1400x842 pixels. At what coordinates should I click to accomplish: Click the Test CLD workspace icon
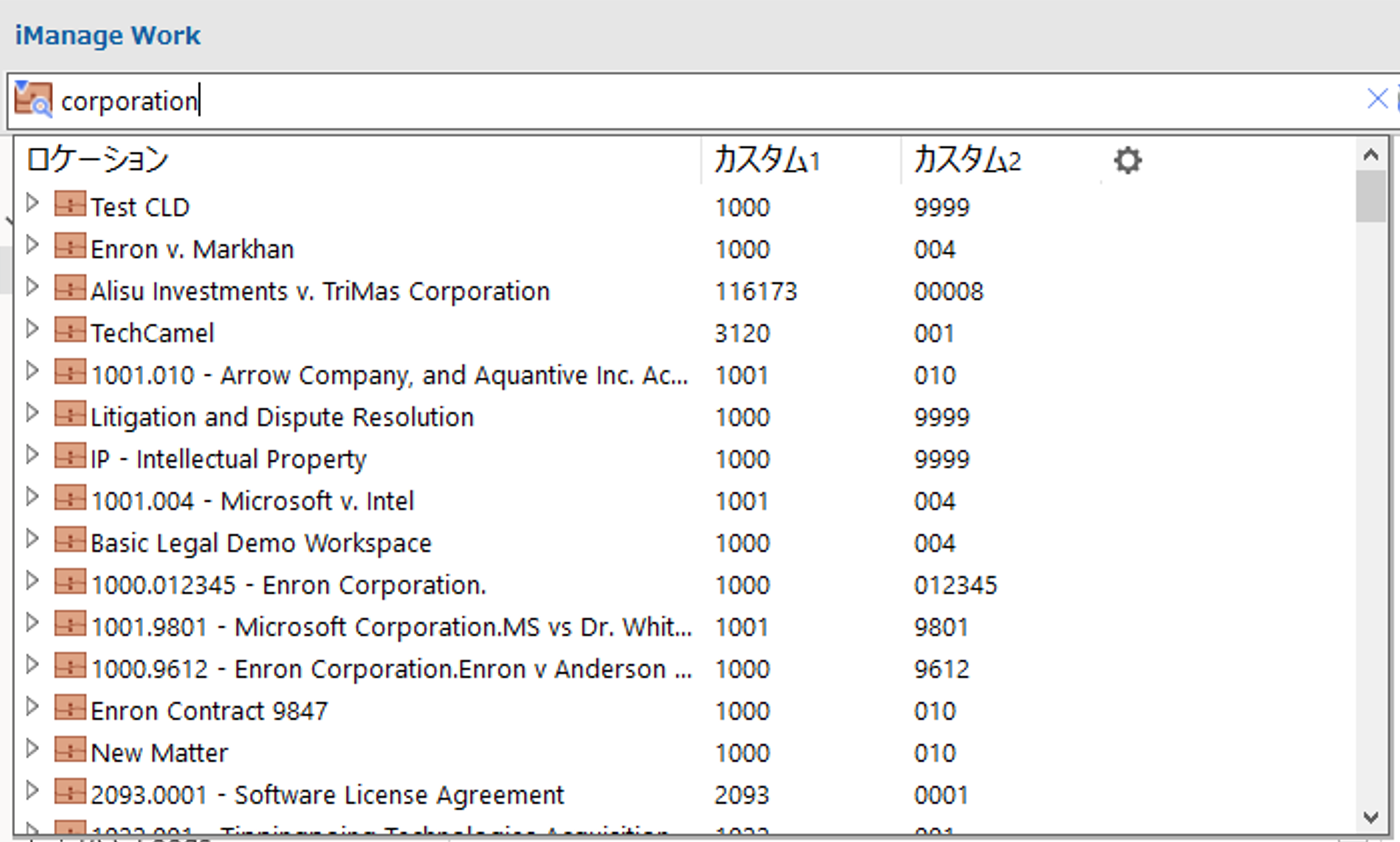coord(70,206)
